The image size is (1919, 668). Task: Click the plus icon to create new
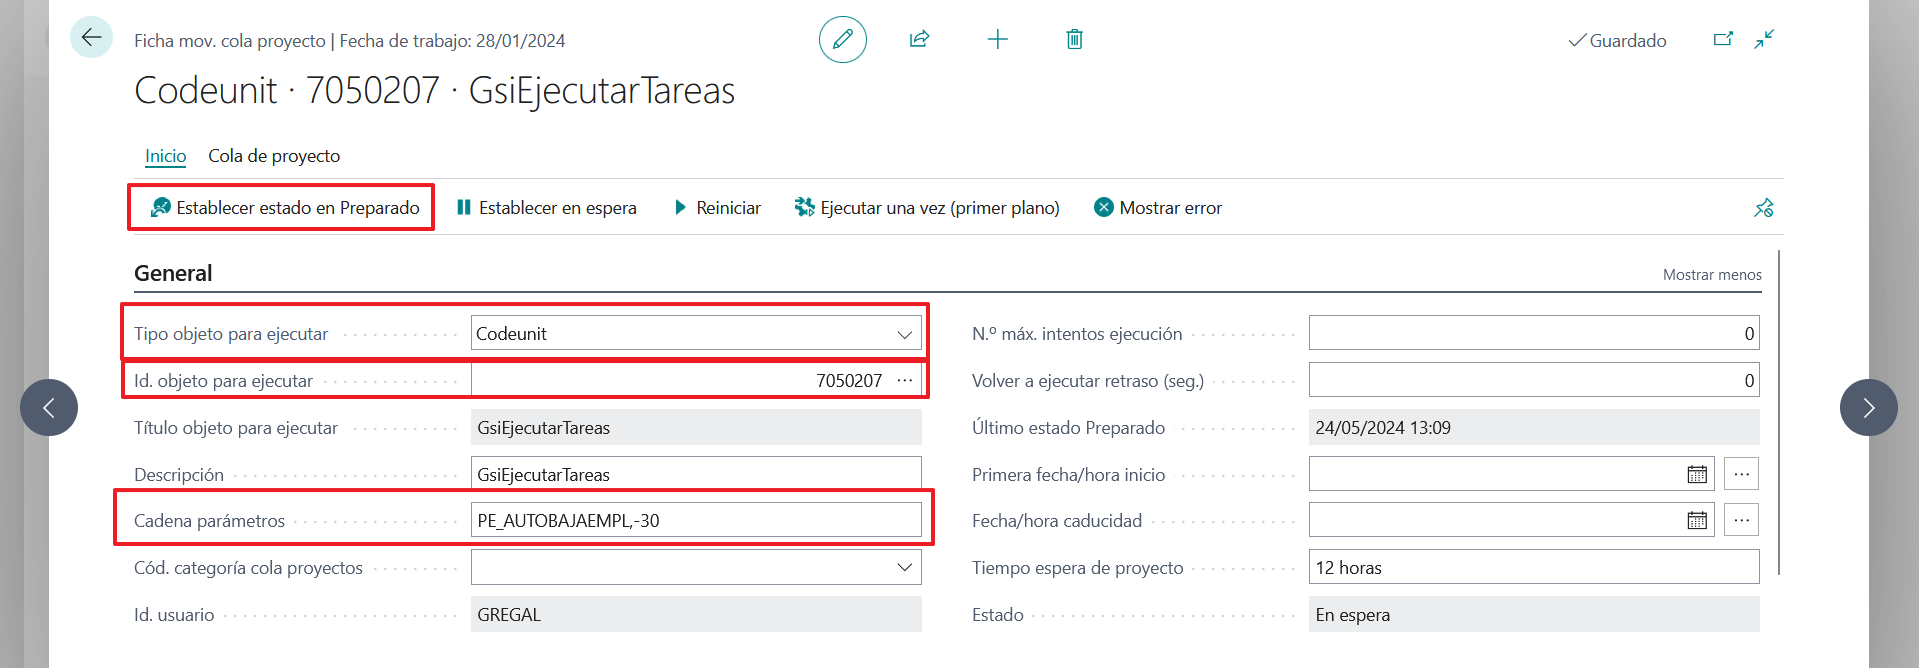tap(997, 39)
